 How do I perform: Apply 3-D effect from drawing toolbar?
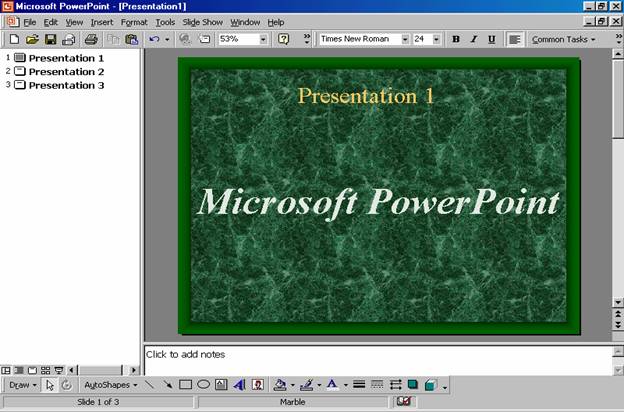click(x=431, y=385)
